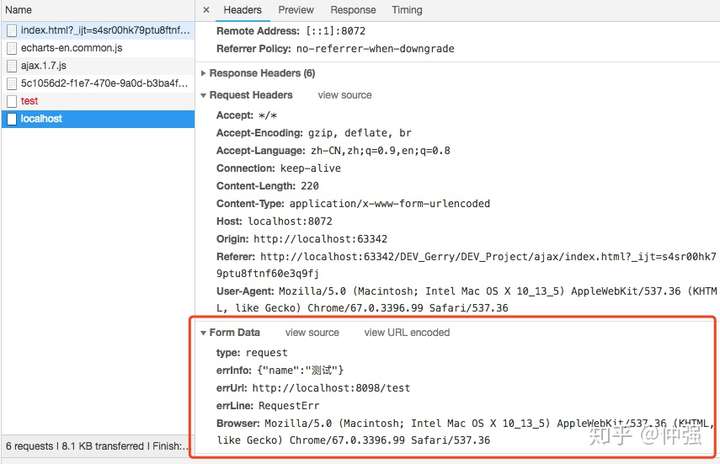
Task: Collapse the Form Data section
Action: click(x=203, y=333)
